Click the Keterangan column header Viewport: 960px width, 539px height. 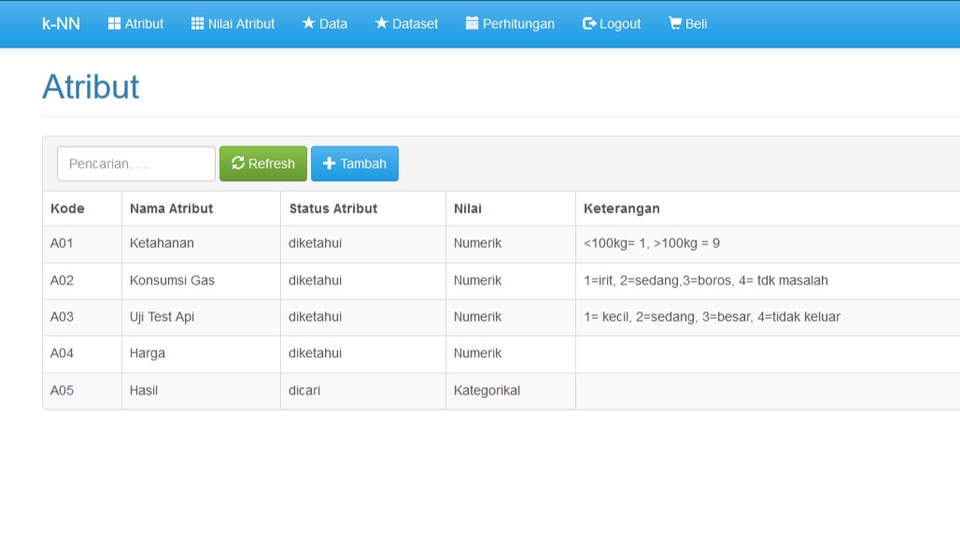tap(621, 208)
